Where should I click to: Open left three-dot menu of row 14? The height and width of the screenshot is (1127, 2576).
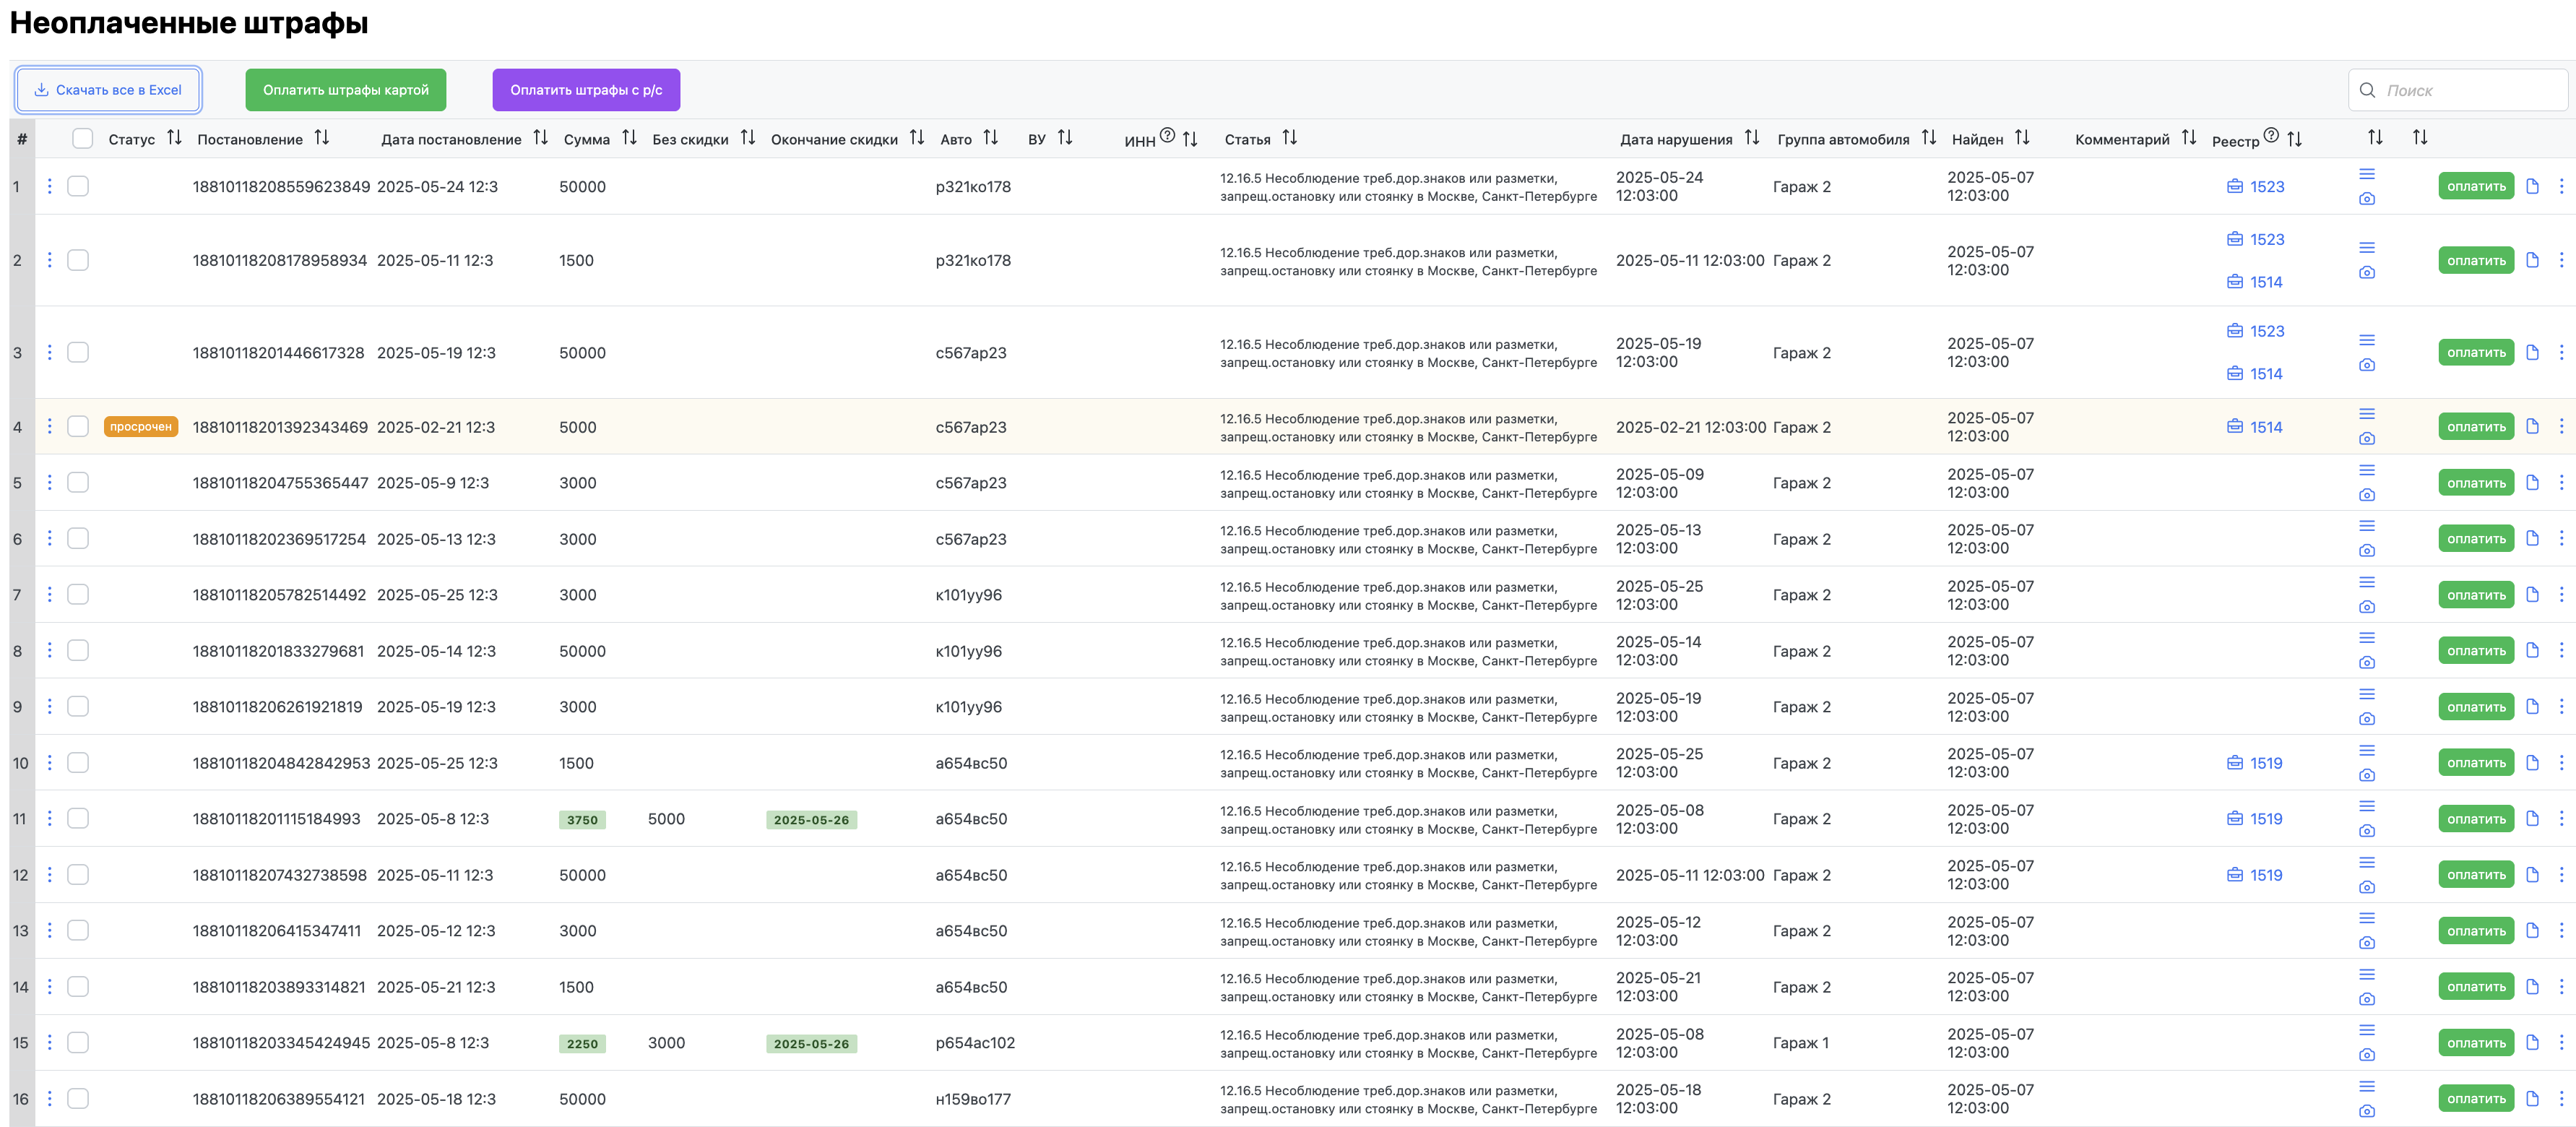pos(49,986)
